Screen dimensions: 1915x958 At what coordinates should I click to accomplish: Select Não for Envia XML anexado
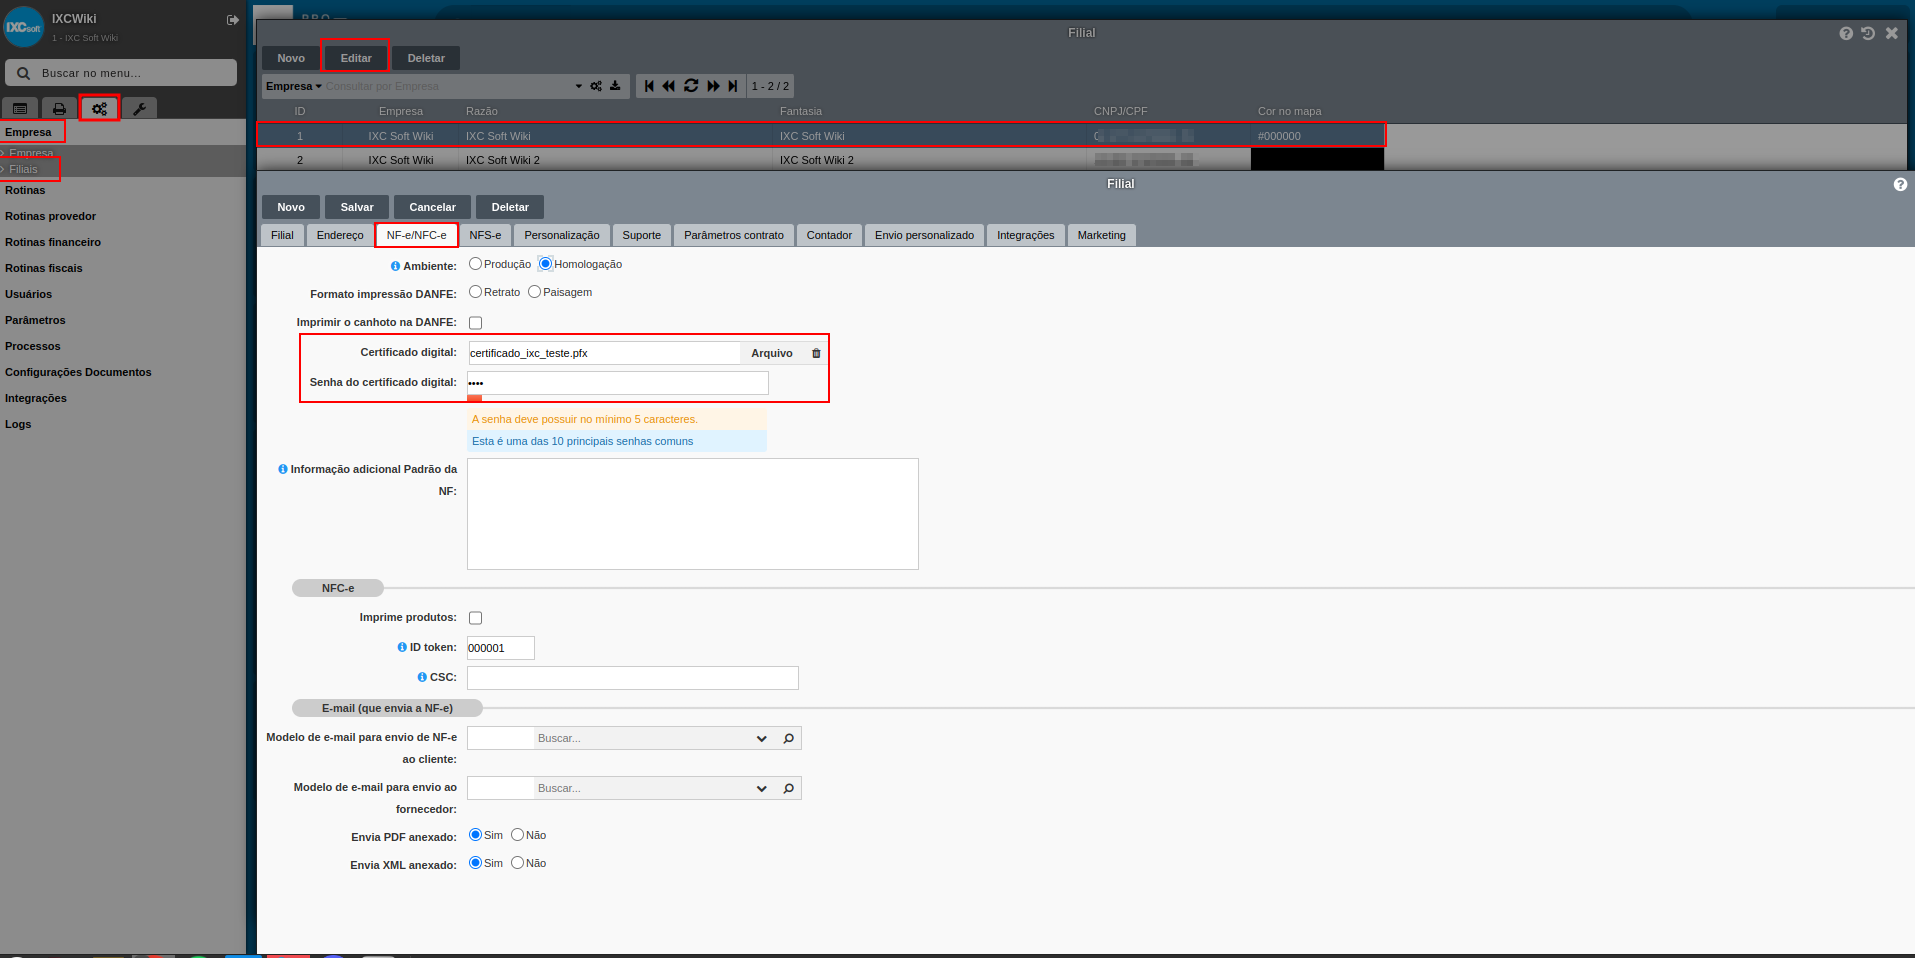[517, 863]
